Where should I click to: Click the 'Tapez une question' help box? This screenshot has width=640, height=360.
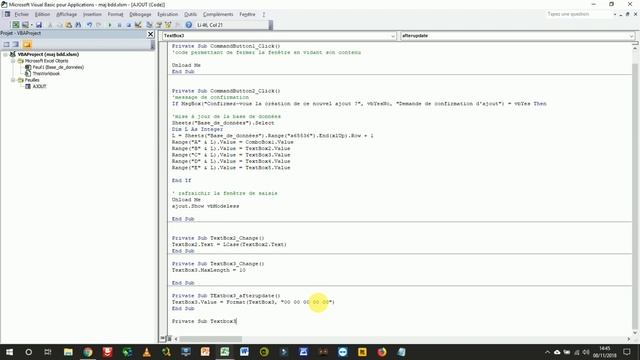point(579,14)
